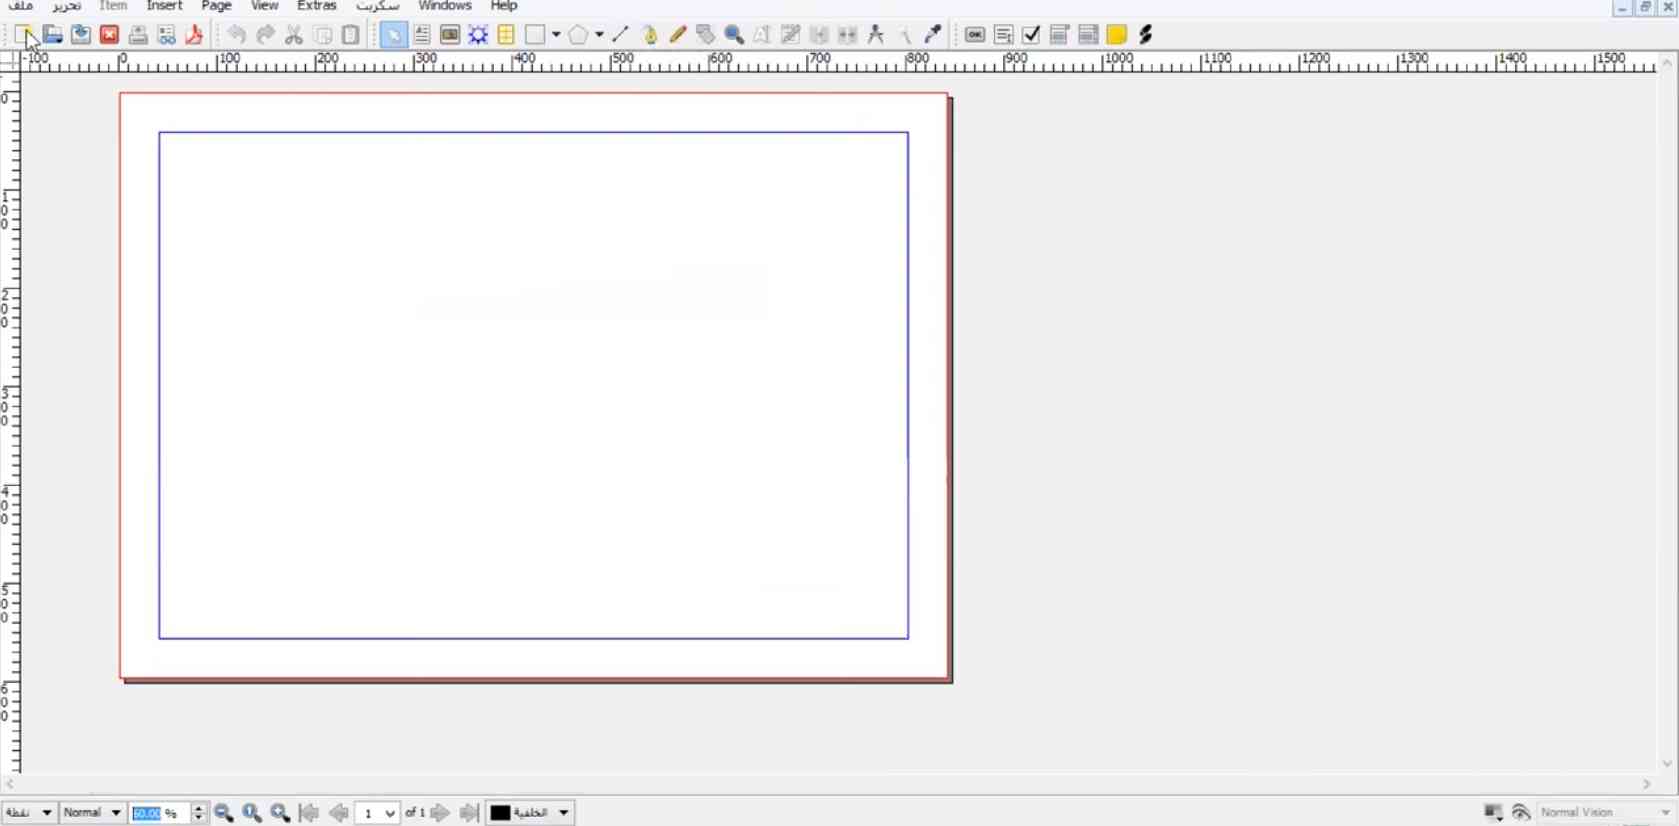
Task: Click the Print icon
Action: point(138,35)
